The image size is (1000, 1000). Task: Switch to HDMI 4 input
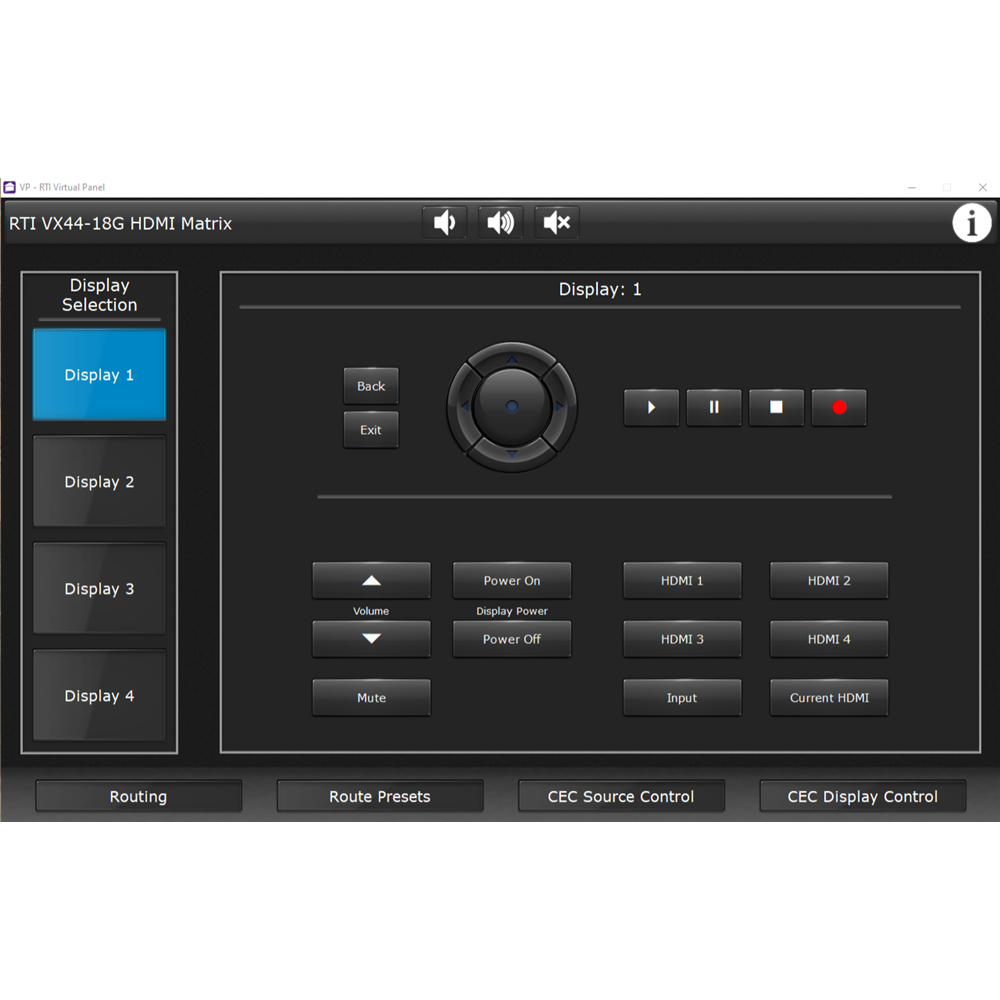tap(829, 639)
